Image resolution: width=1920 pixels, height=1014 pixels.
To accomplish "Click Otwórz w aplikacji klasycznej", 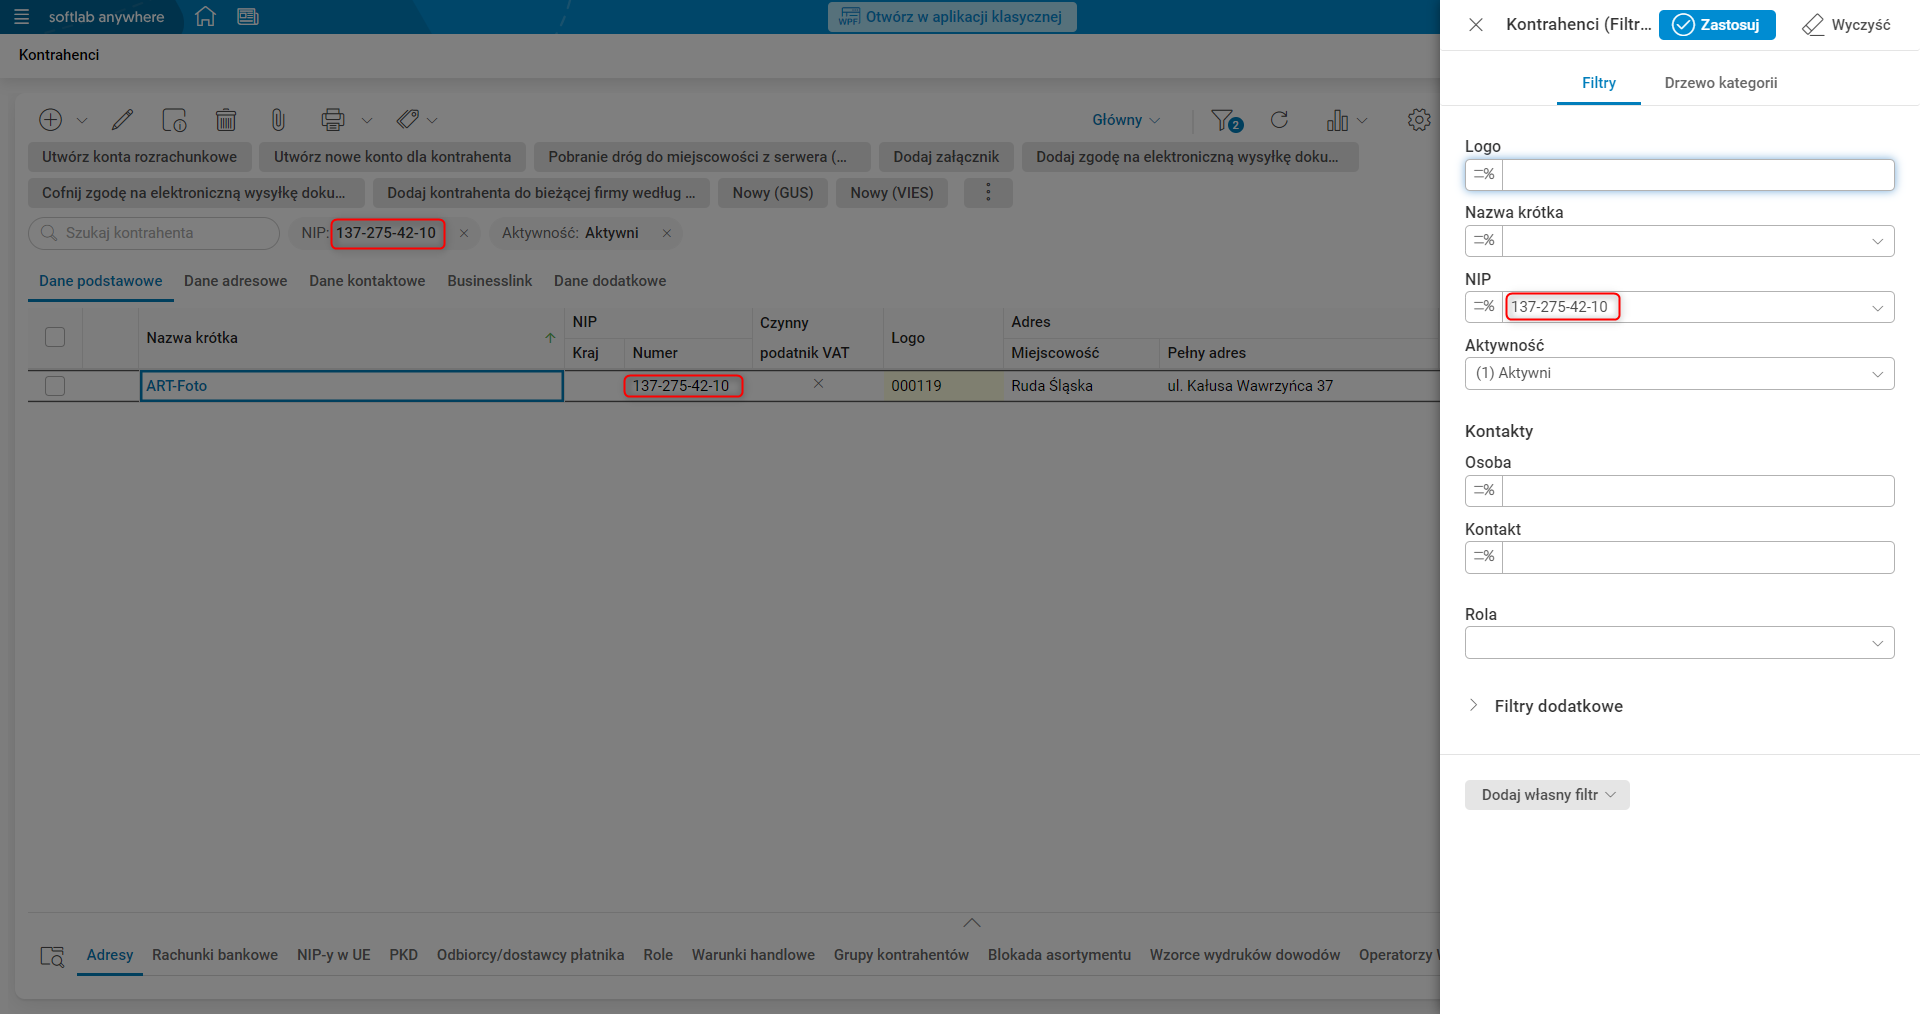I will click(x=952, y=17).
